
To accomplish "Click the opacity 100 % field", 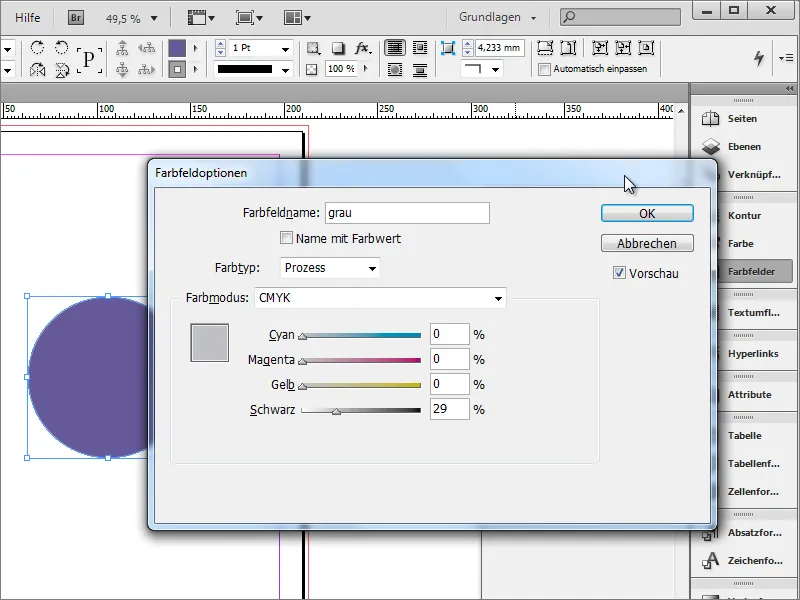I will [341, 69].
